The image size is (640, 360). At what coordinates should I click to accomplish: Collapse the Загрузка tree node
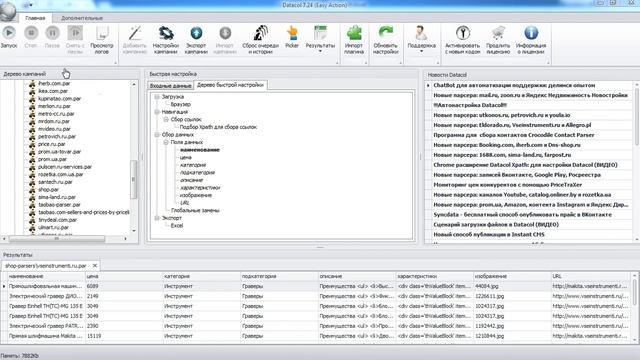pos(157,97)
